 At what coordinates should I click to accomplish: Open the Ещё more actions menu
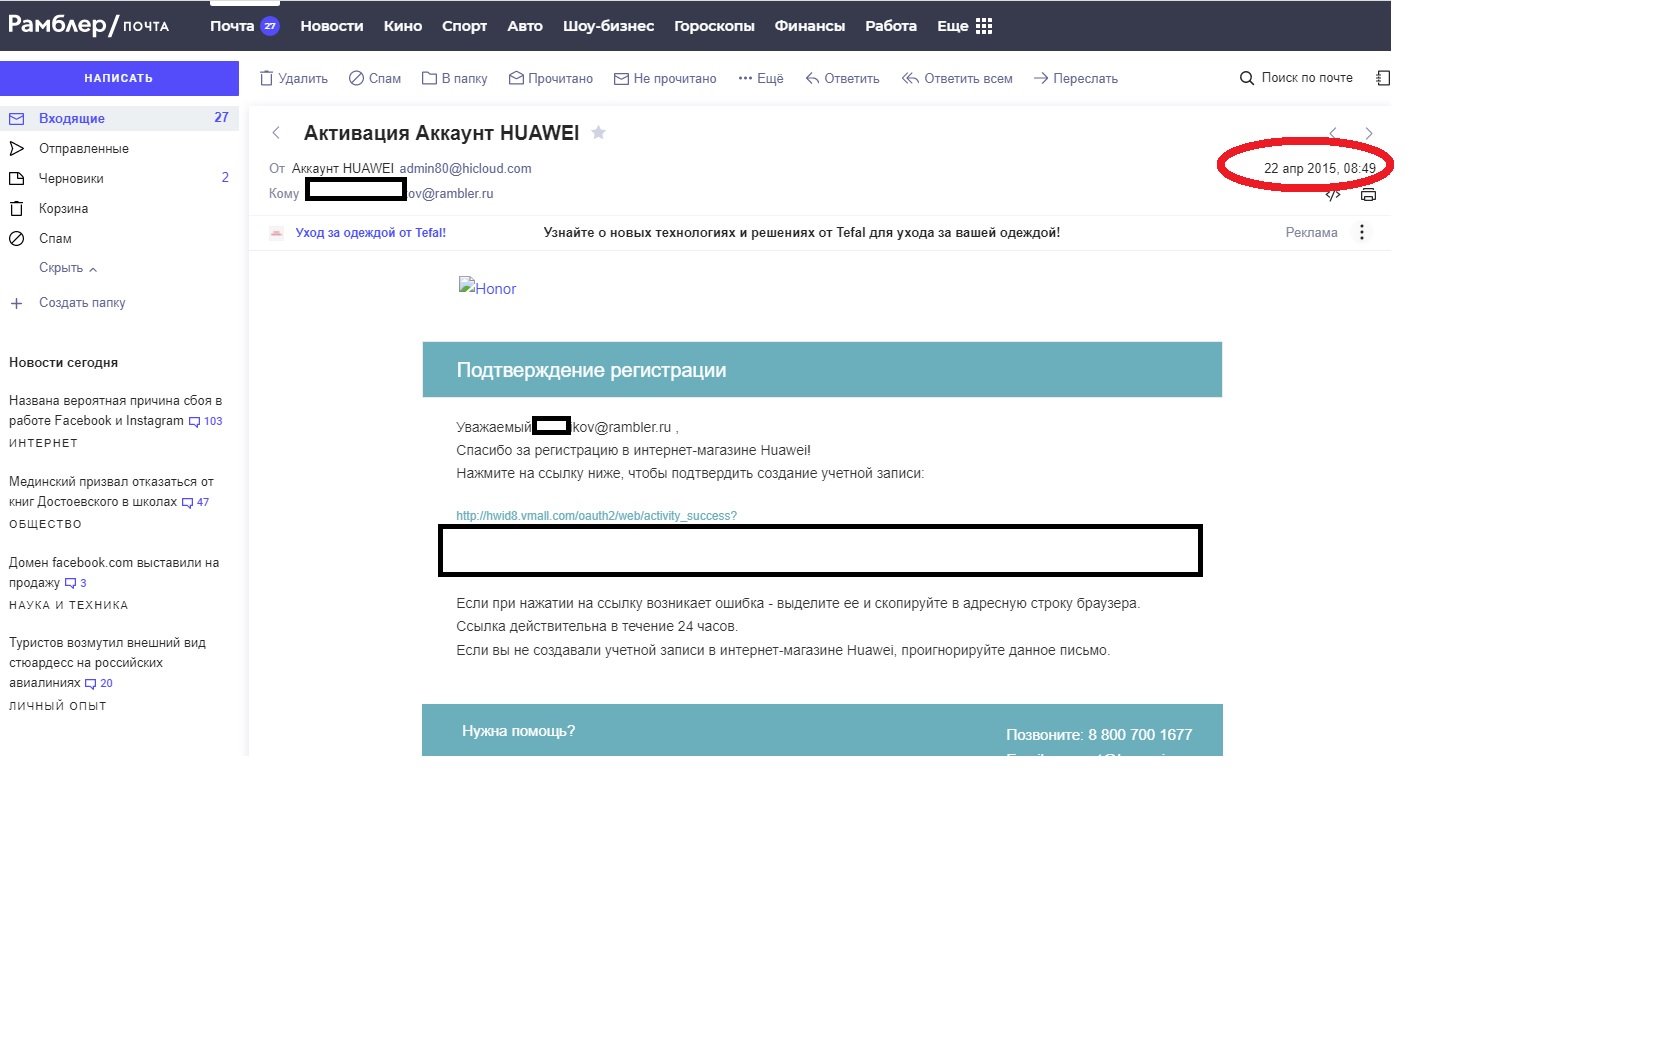pyautogui.click(x=761, y=78)
